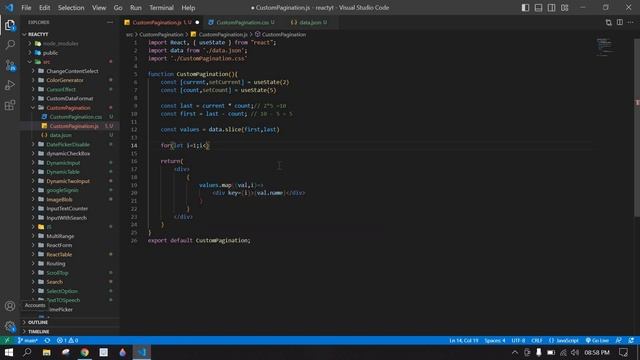Go to line via Ln 14, Col 19
Screen dimensions: 640x360
point(464,340)
